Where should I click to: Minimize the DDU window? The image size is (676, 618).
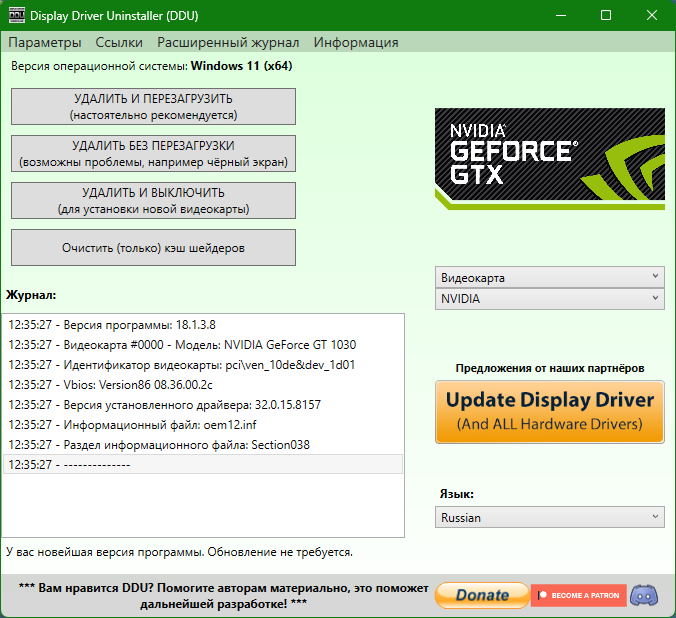561,16
